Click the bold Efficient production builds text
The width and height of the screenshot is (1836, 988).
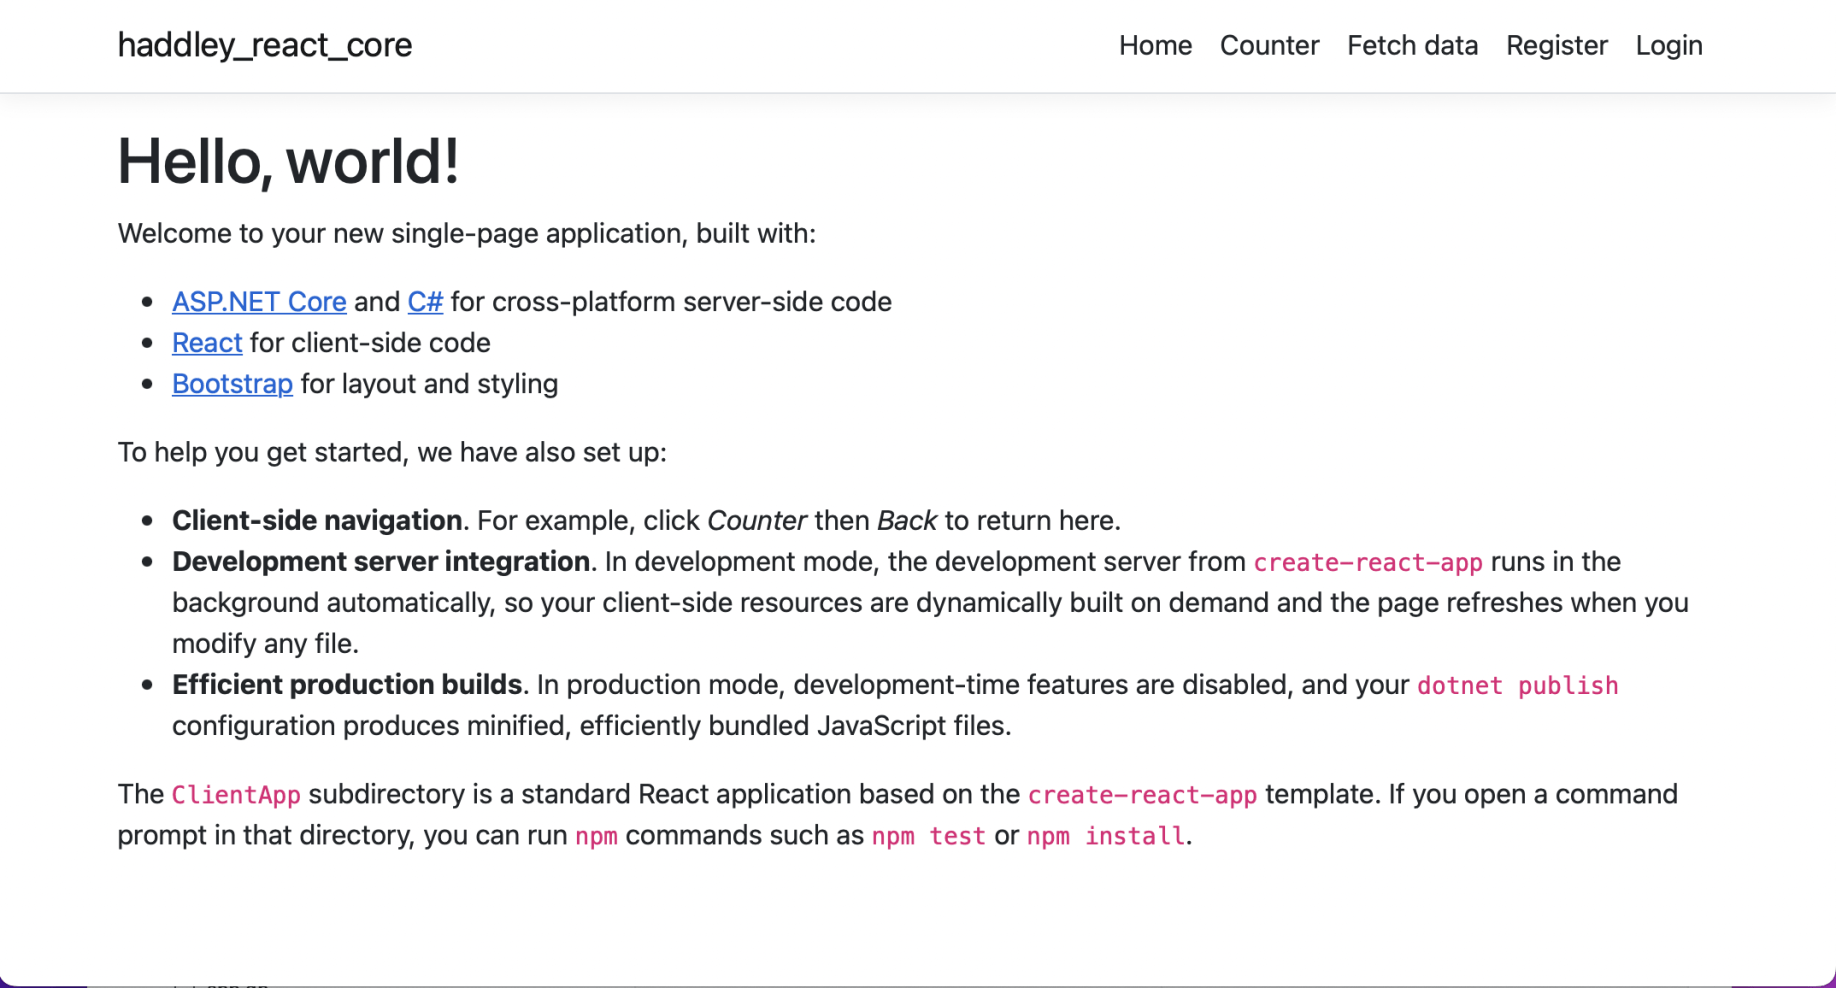coord(346,685)
